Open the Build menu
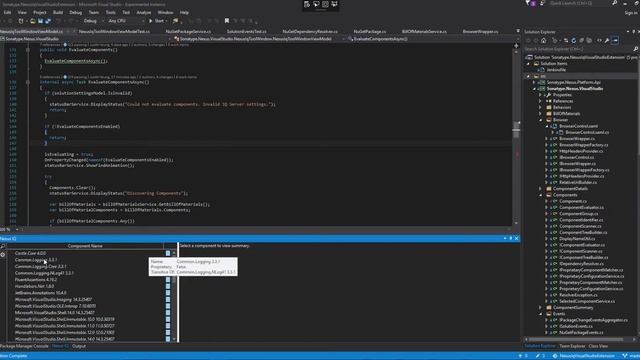The image size is (640, 360). click(x=58, y=13)
